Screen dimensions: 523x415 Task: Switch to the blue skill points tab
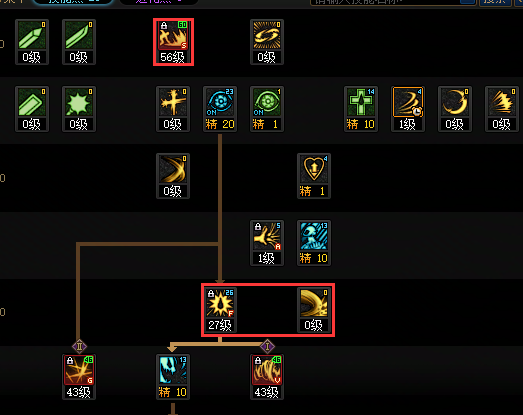click(73, 2)
